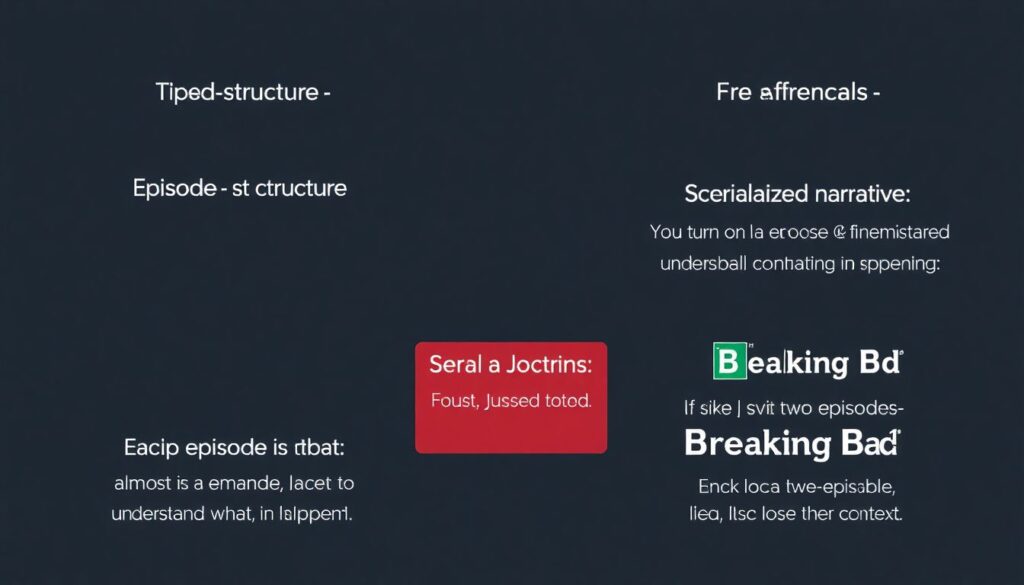Click the 'You turn on la eroose' line
Image resolution: width=1024 pixels, height=585 pixels.
click(x=798, y=232)
